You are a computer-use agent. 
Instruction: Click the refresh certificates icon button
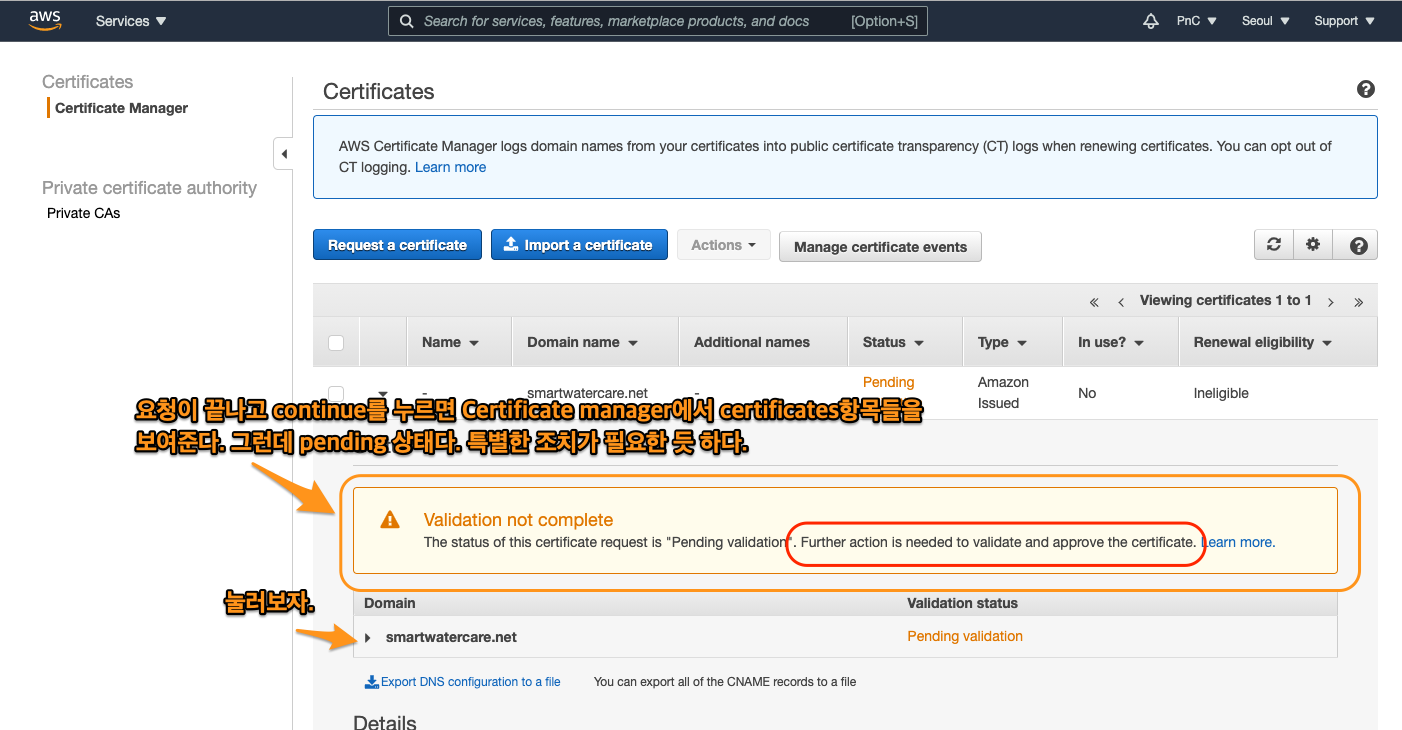click(1273, 245)
